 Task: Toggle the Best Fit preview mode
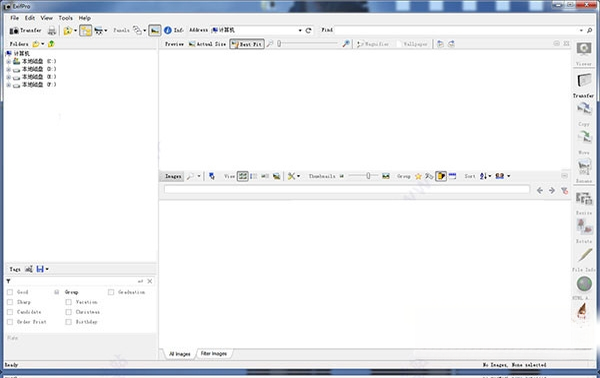click(247, 44)
